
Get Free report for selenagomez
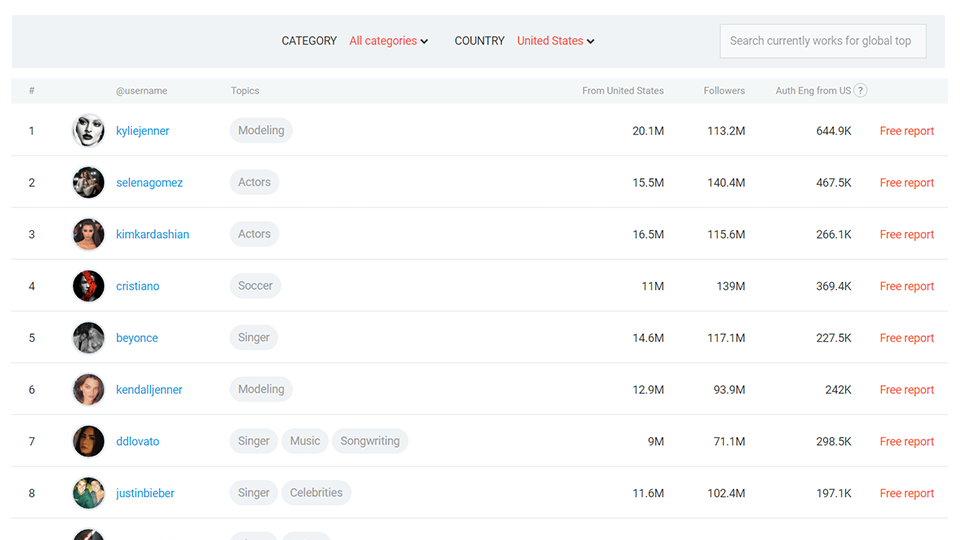(x=907, y=182)
